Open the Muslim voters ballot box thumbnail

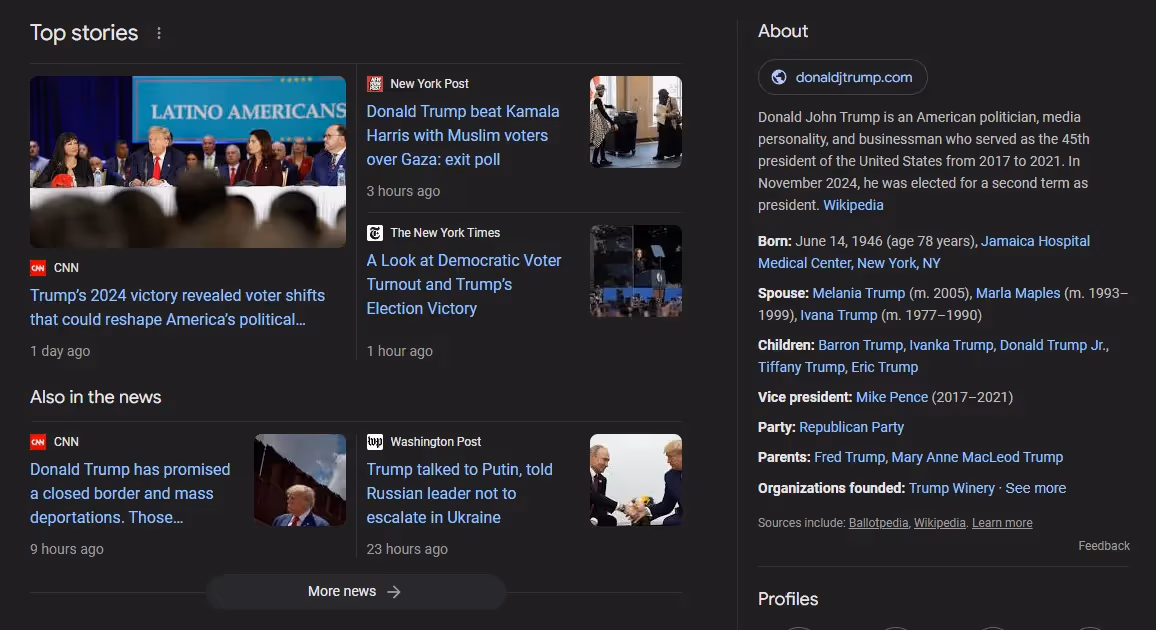click(636, 122)
